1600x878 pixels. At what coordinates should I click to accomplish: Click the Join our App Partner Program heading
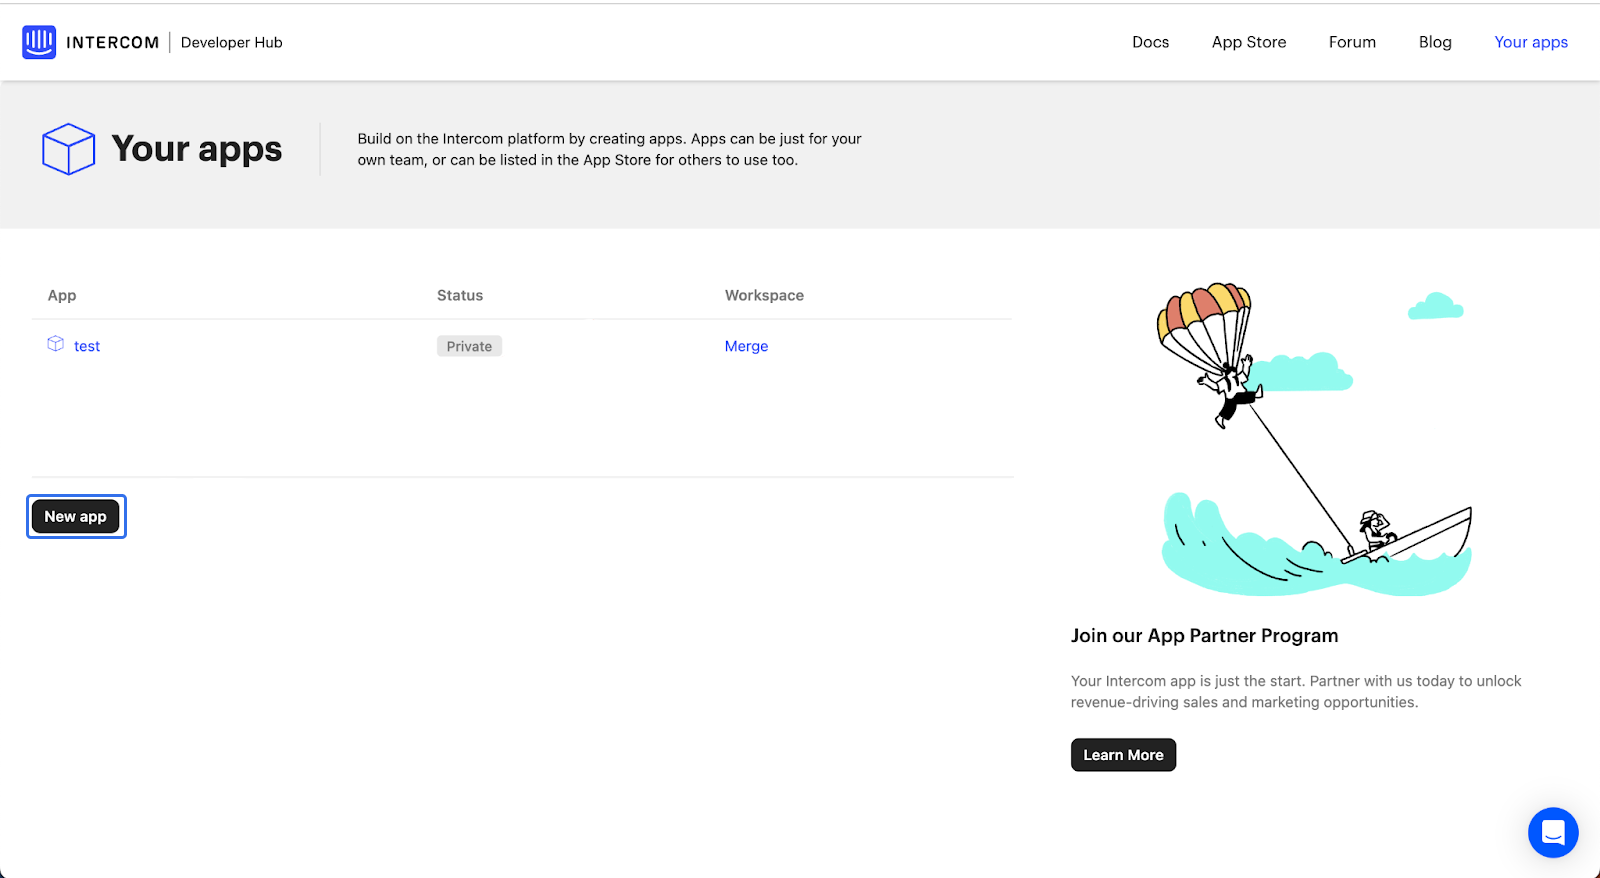(1204, 636)
